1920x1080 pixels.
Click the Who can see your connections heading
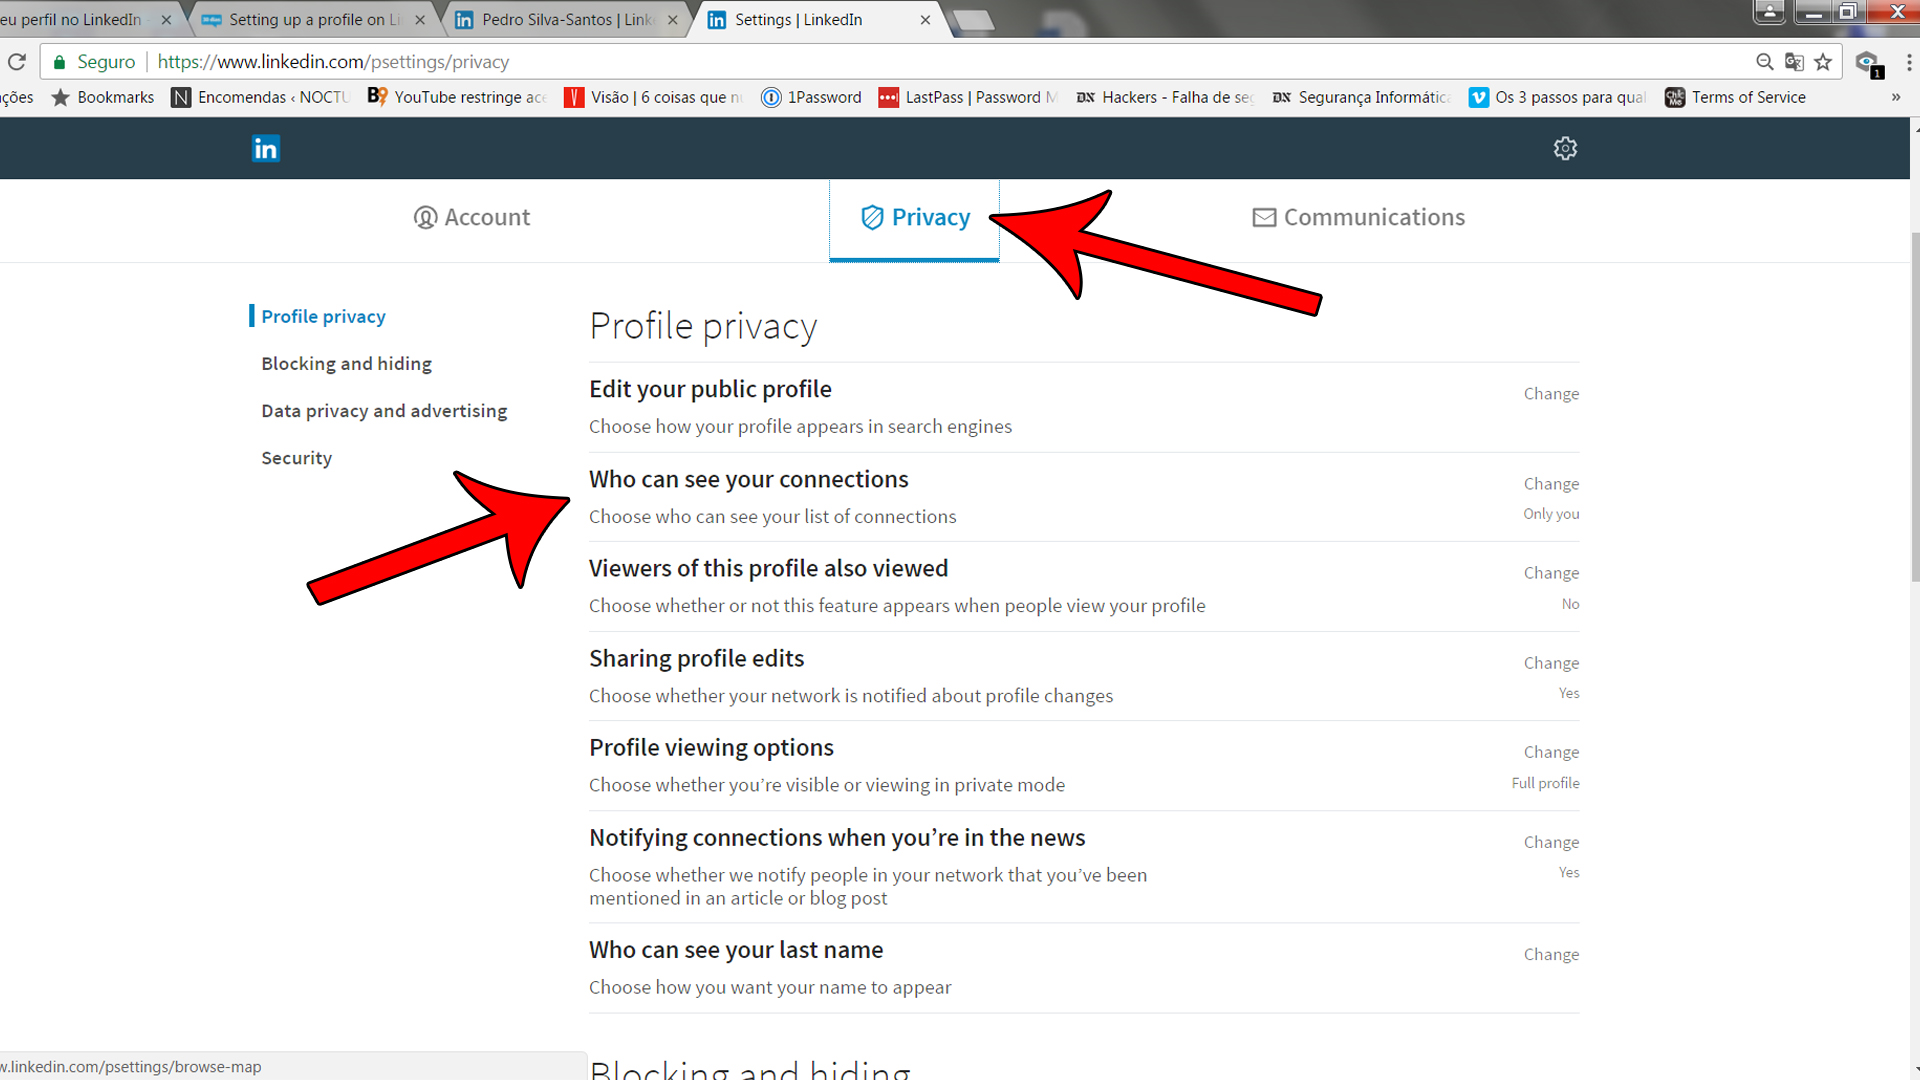click(748, 479)
